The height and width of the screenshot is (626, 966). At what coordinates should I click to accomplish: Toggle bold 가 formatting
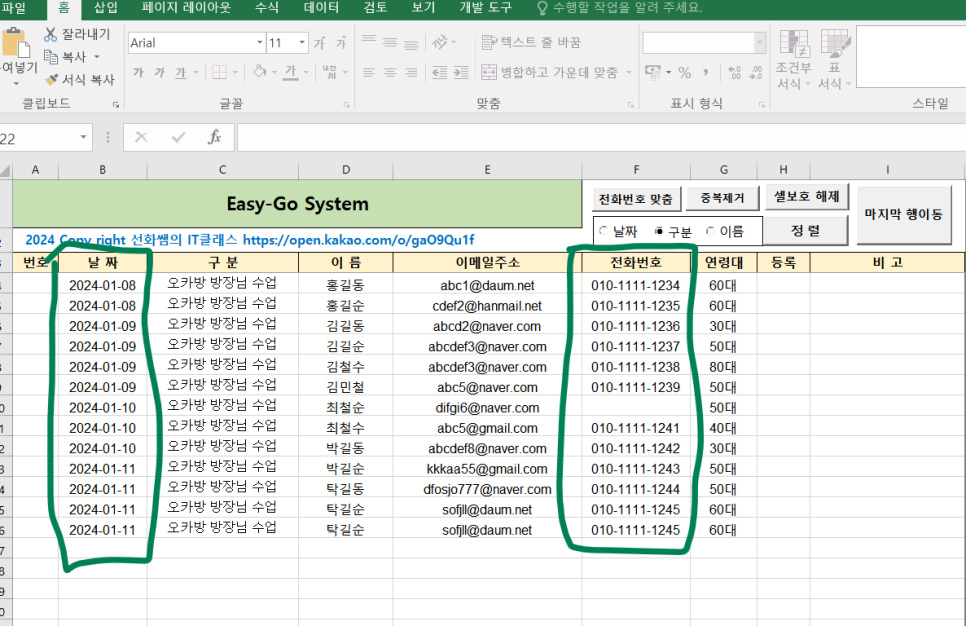coord(139,73)
